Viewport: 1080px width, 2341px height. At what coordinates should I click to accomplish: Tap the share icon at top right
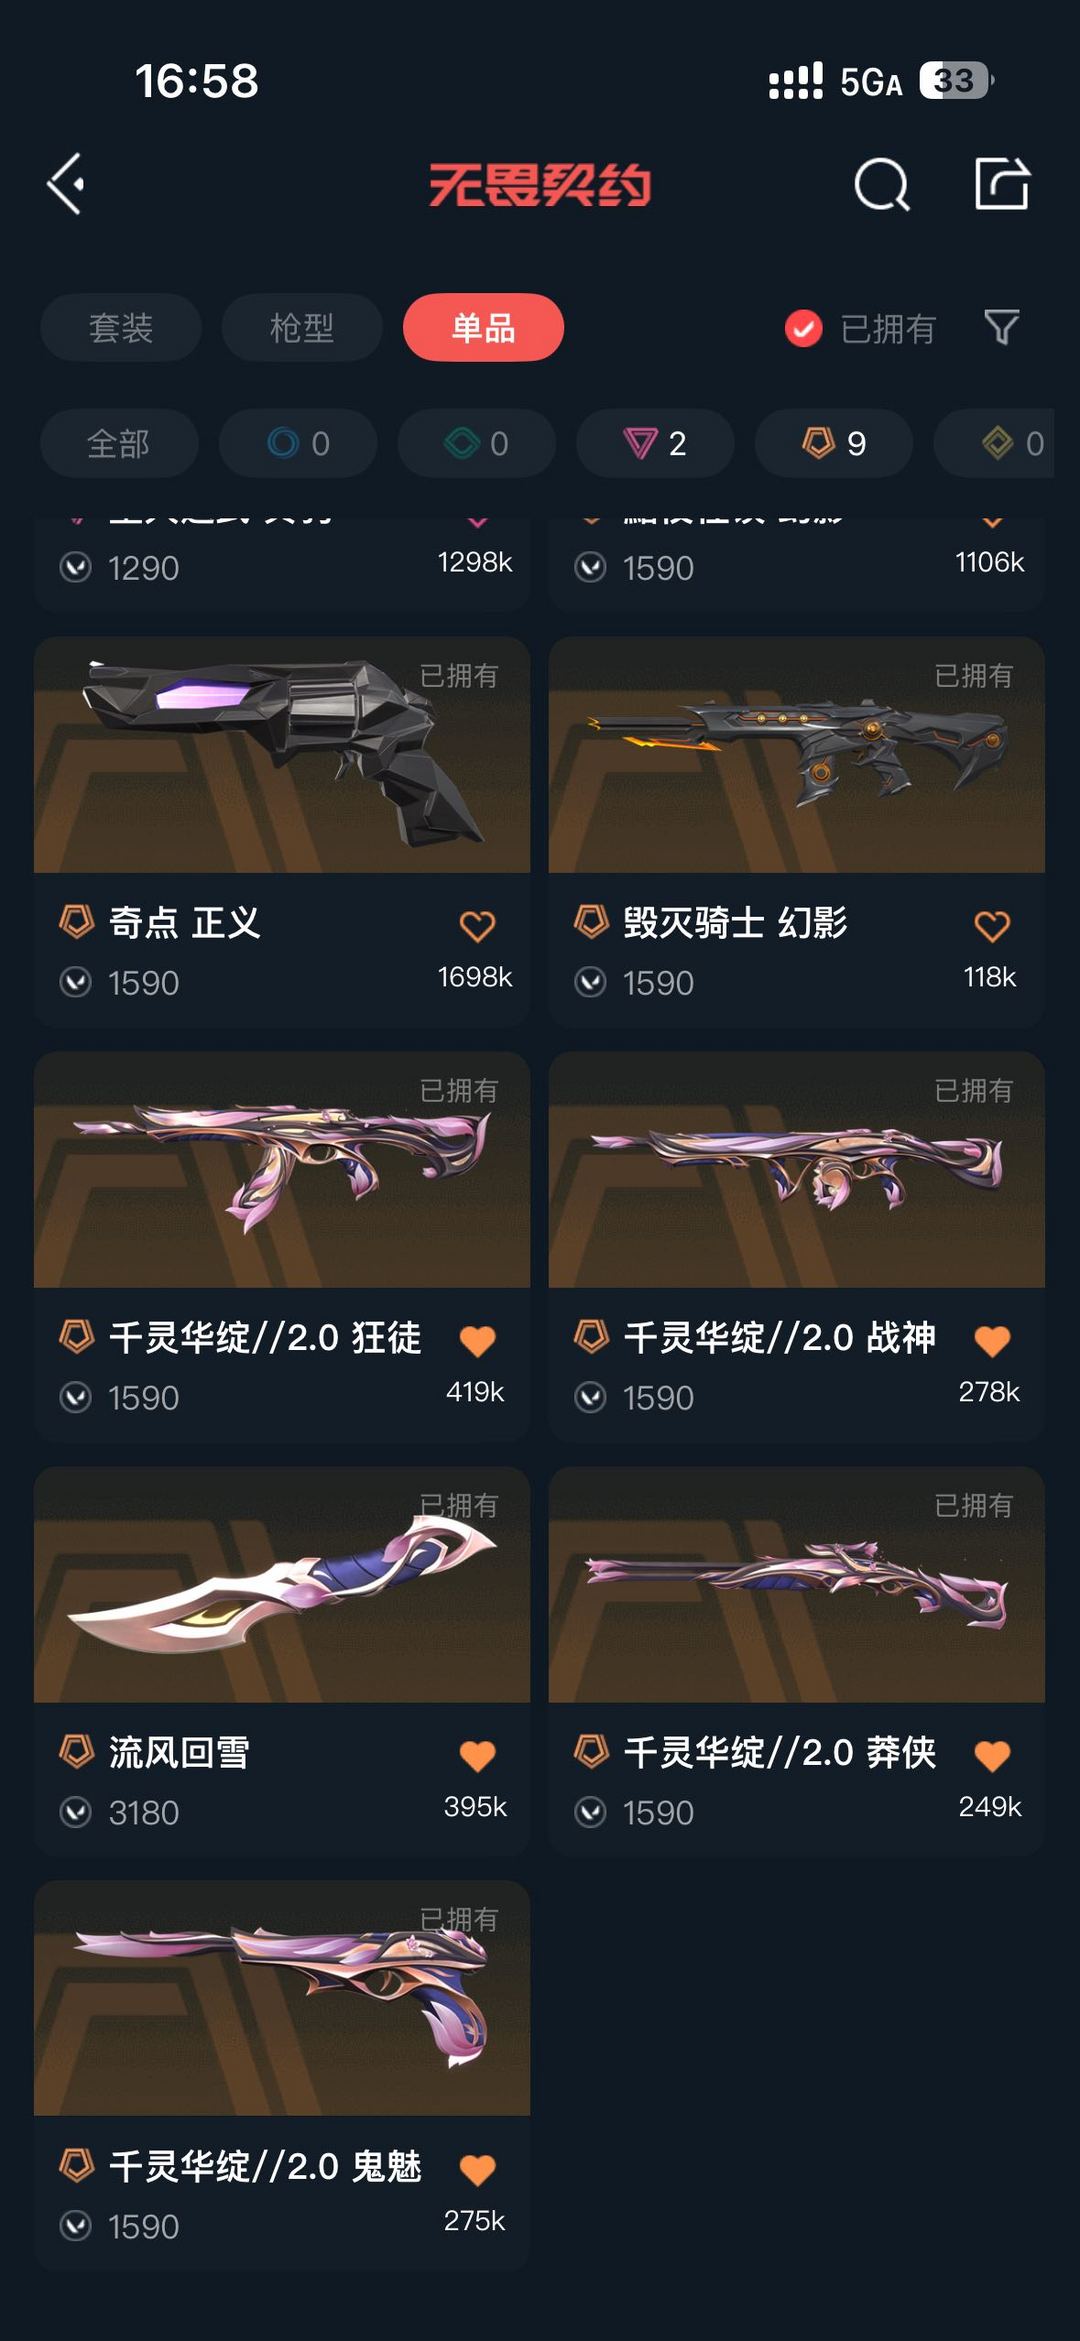tap(1002, 183)
